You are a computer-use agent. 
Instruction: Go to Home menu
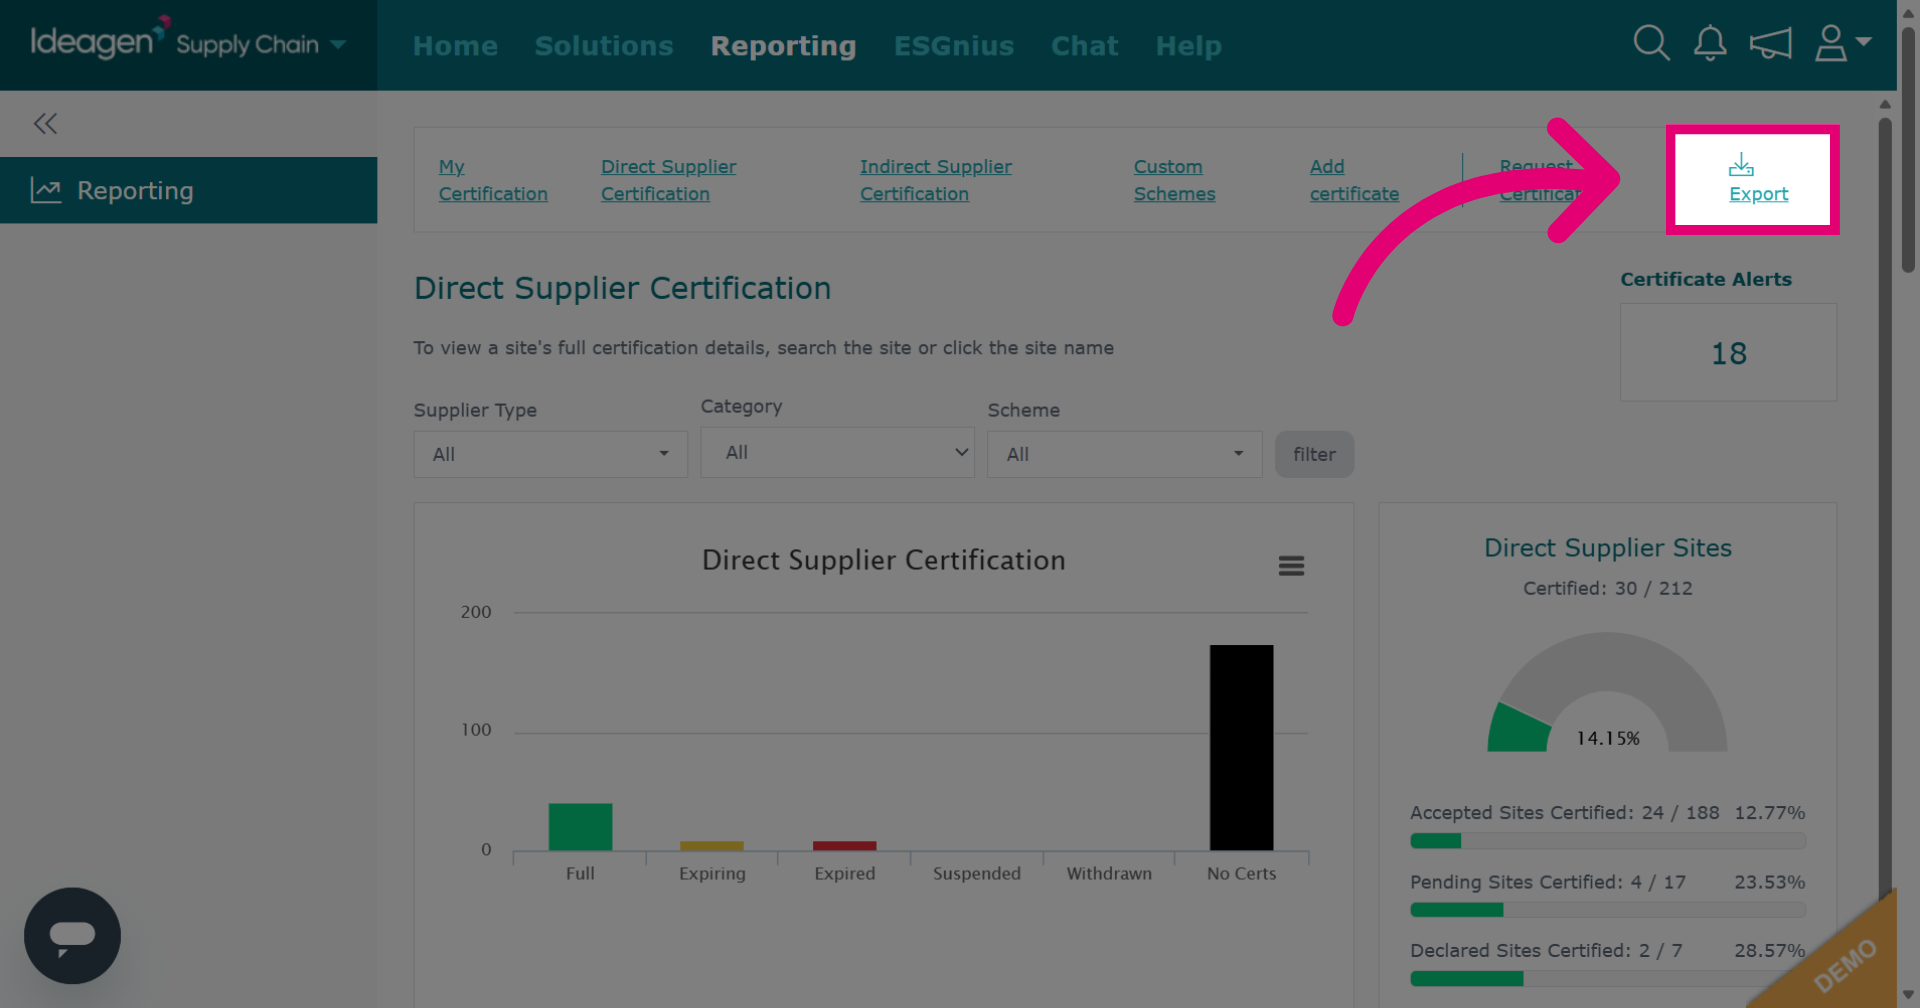[455, 46]
